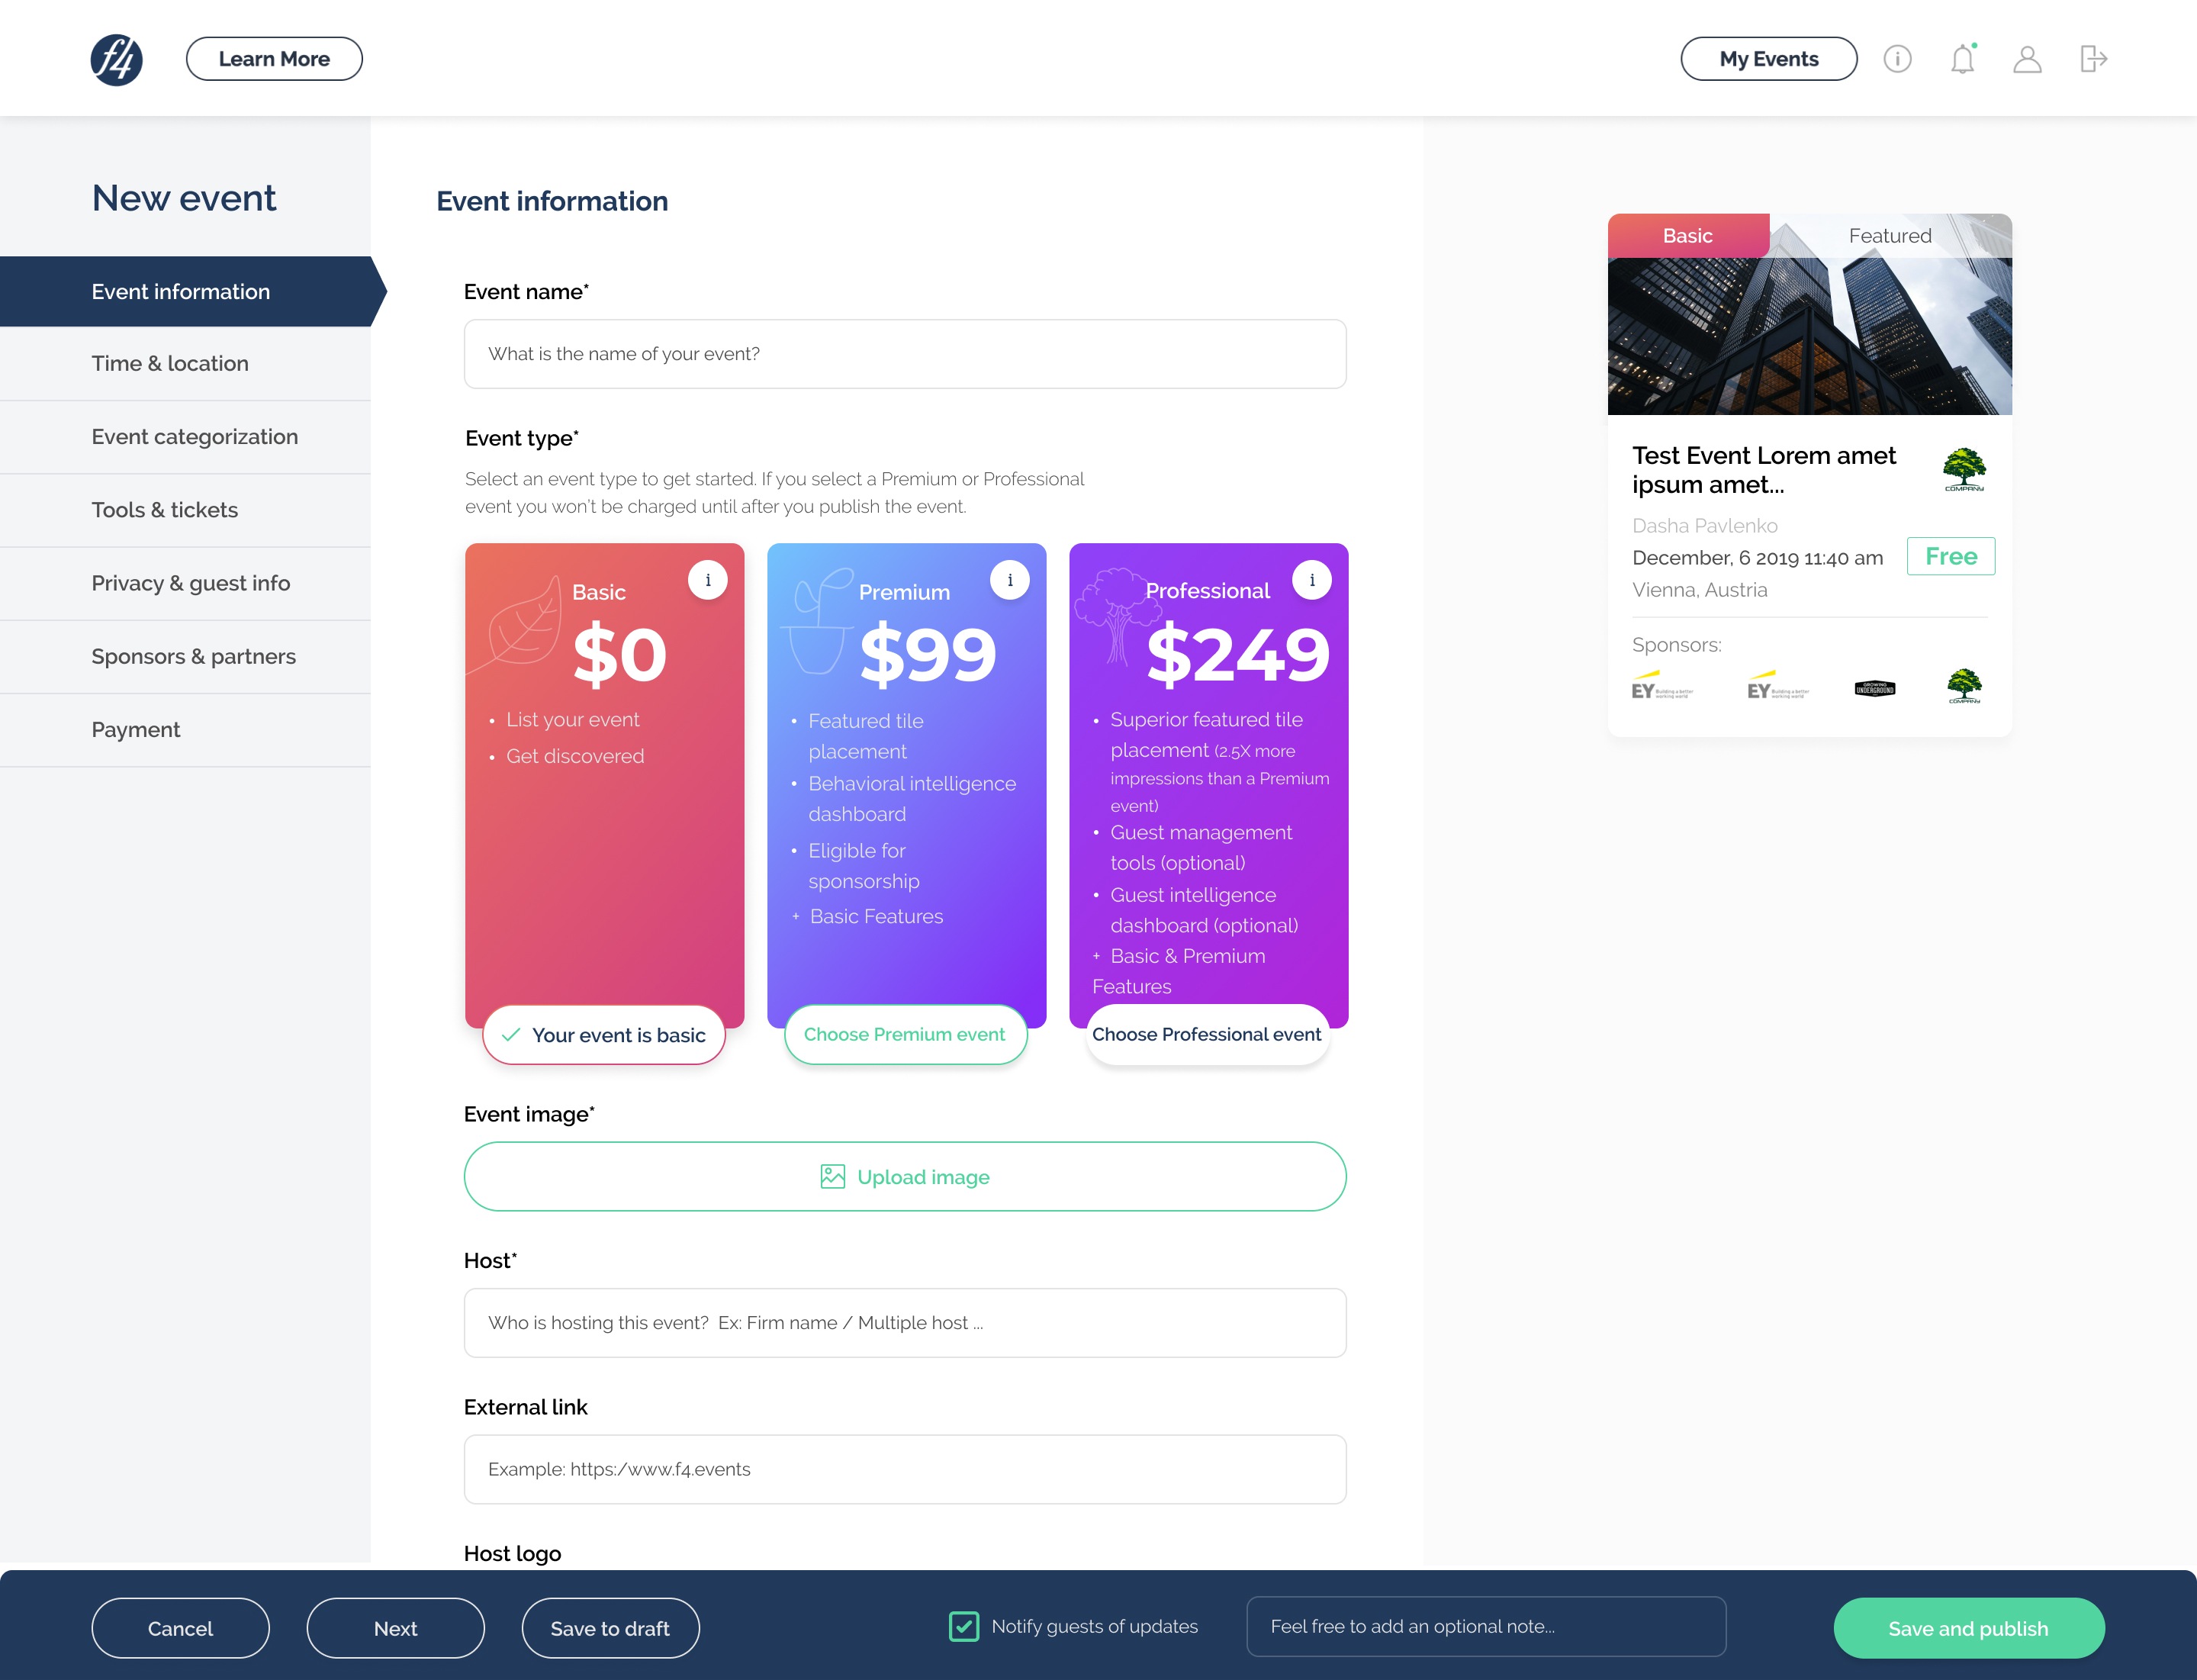2197x1680 pixels.
Task: Click the info icon on Basic card
Action: tap(706, 577)
